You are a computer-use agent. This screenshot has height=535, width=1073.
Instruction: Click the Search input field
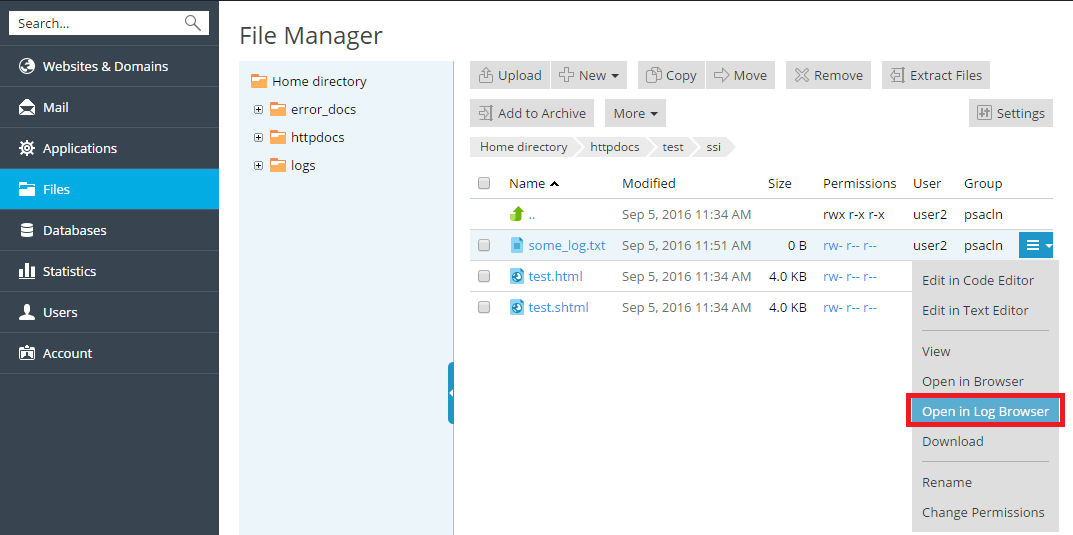pyautogui.click(x=97, y=23)
